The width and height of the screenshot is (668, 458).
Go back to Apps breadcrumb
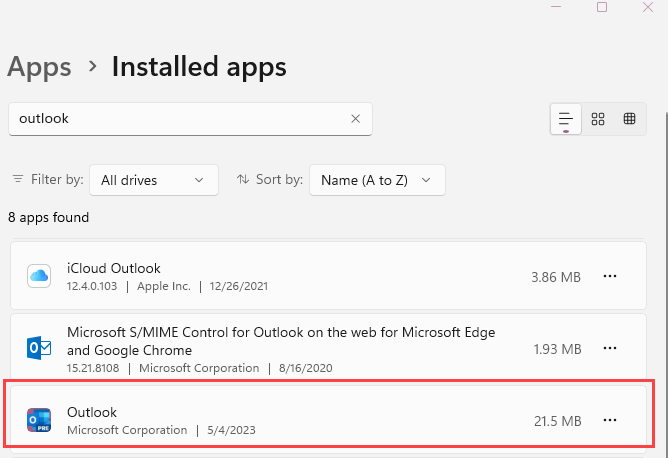point(40,67)
